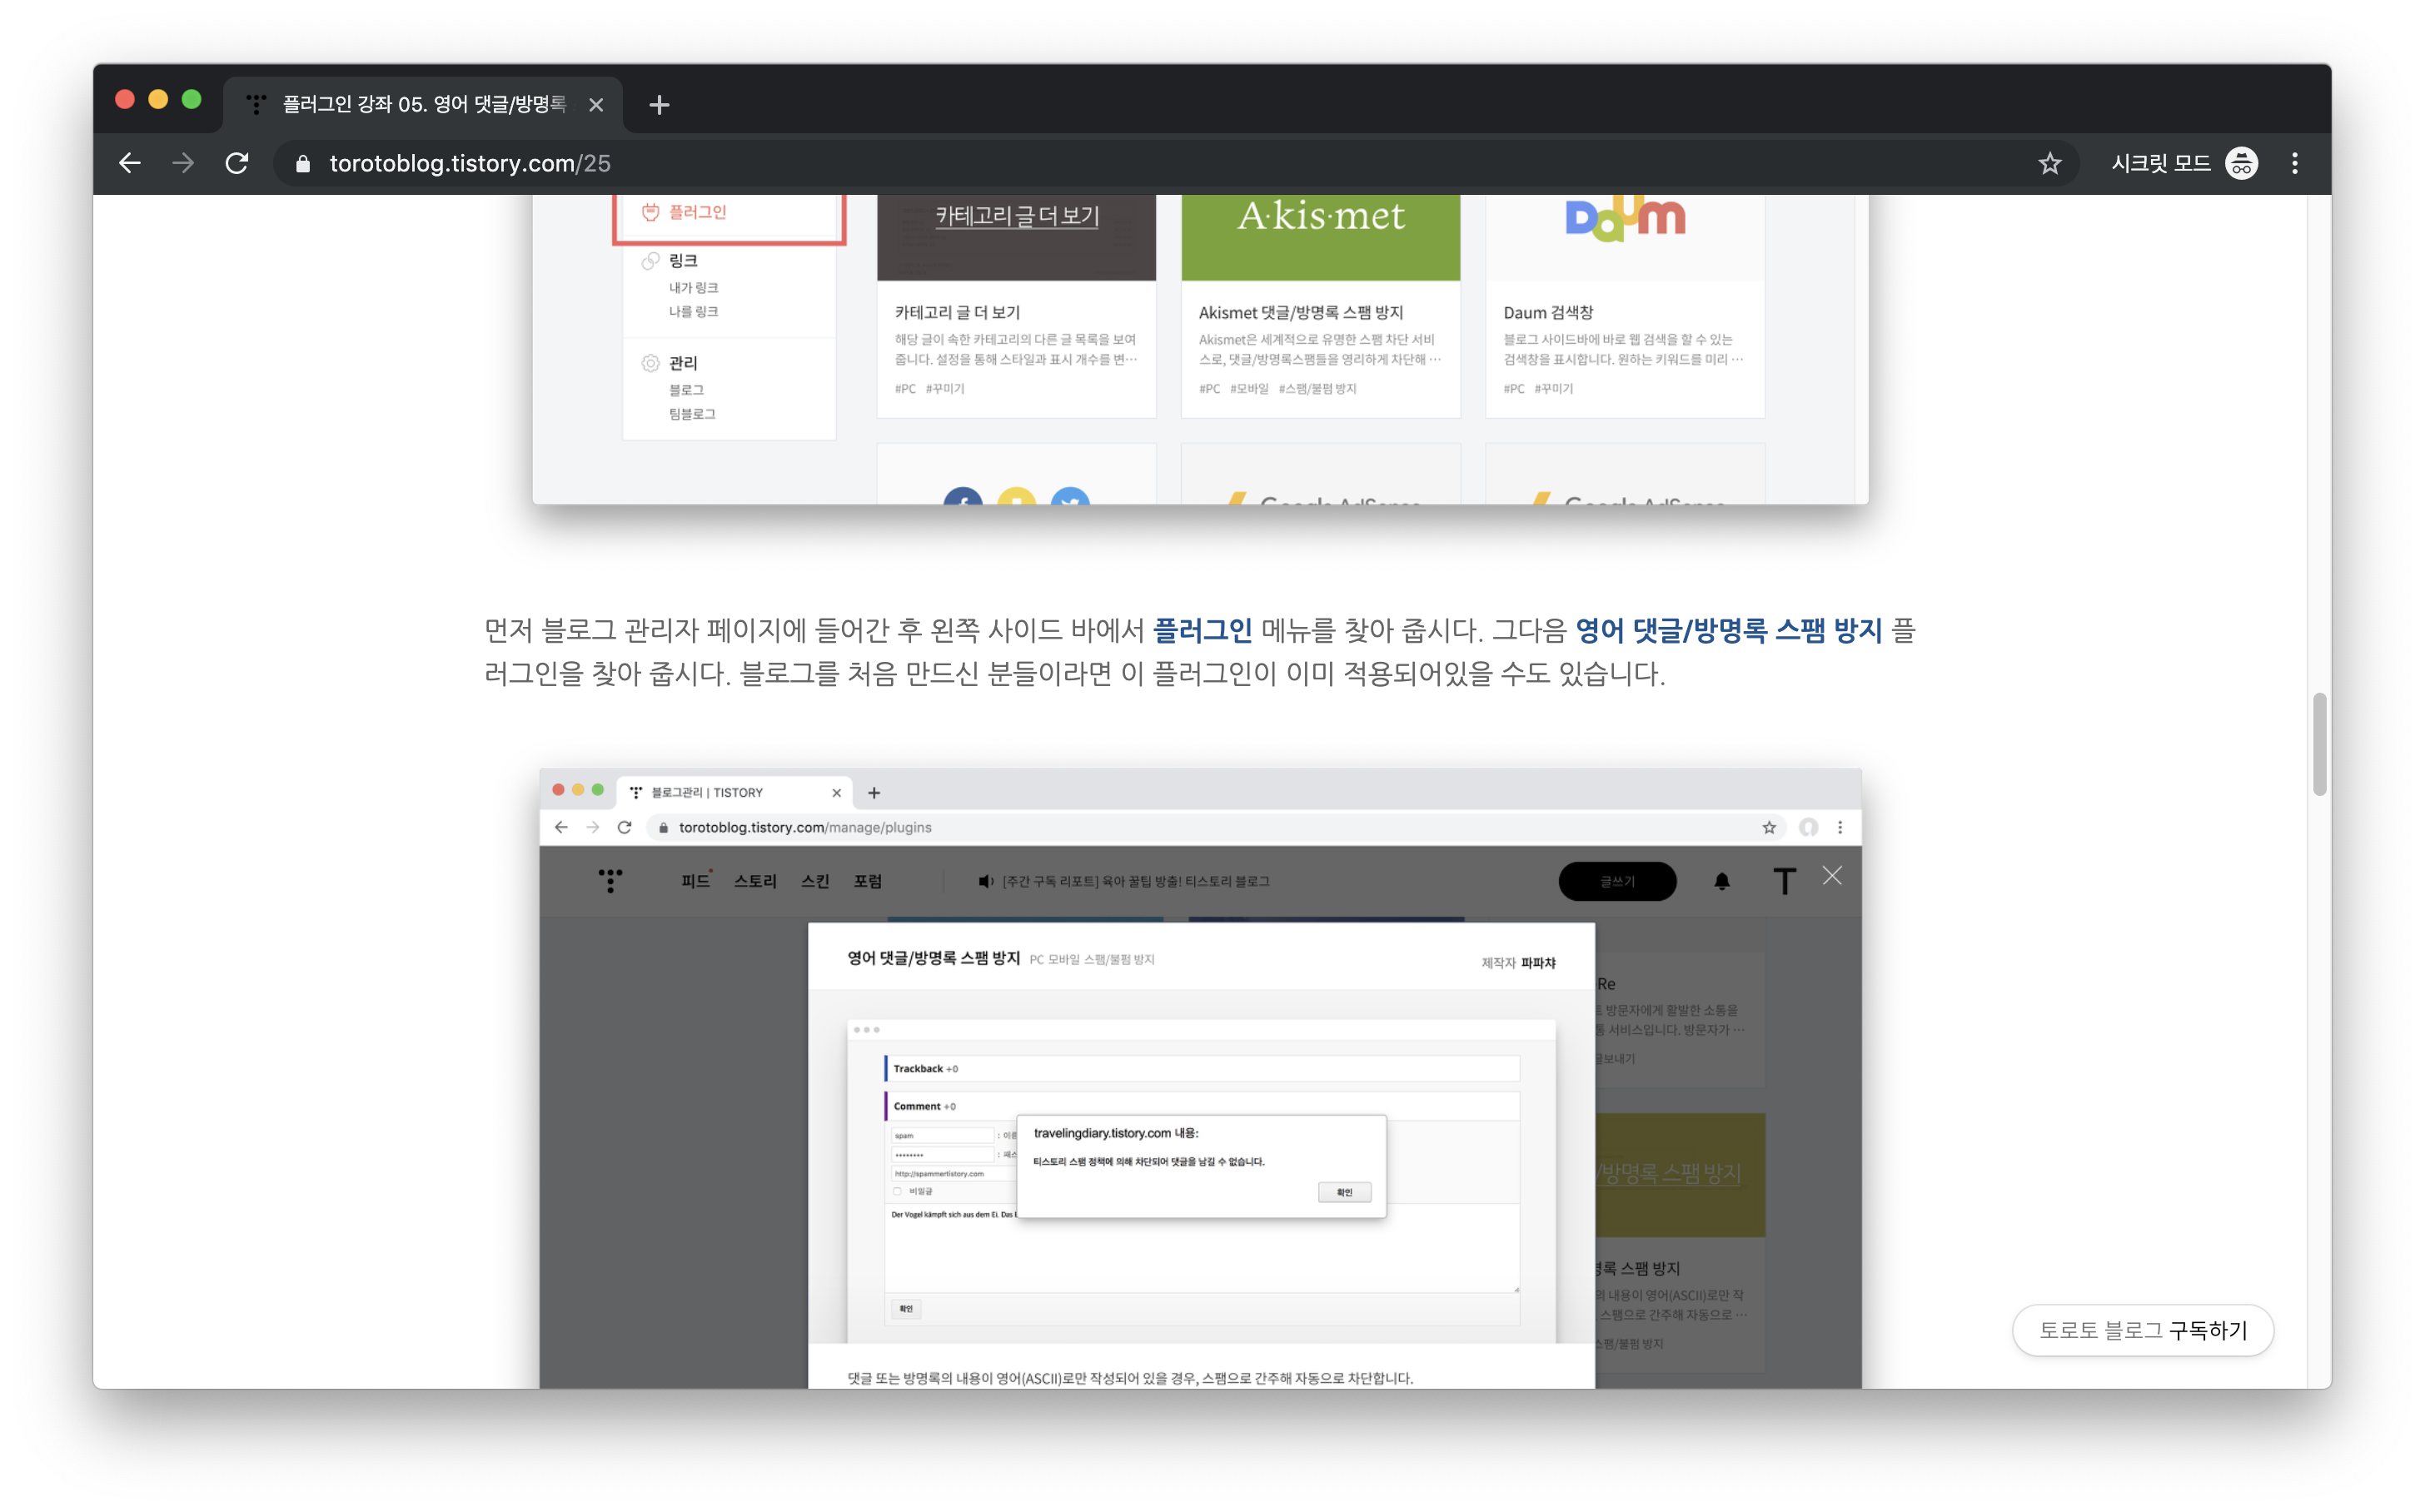
Task: Close the plugin popup with X icon
Action: (x=1831, y=876)
